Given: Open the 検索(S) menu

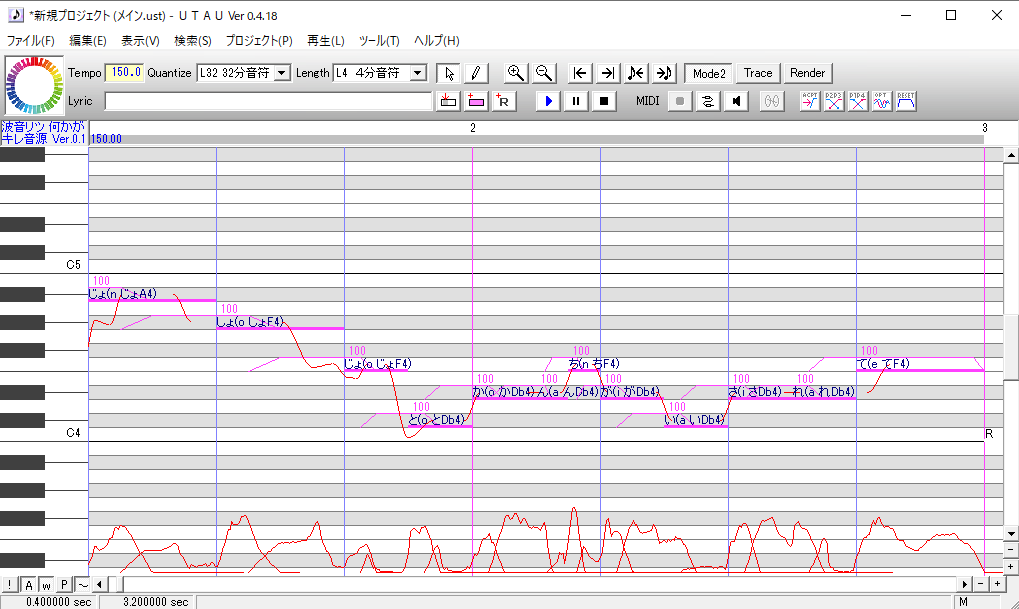Looking at the screenshot, I should click(x=193, y=40).
